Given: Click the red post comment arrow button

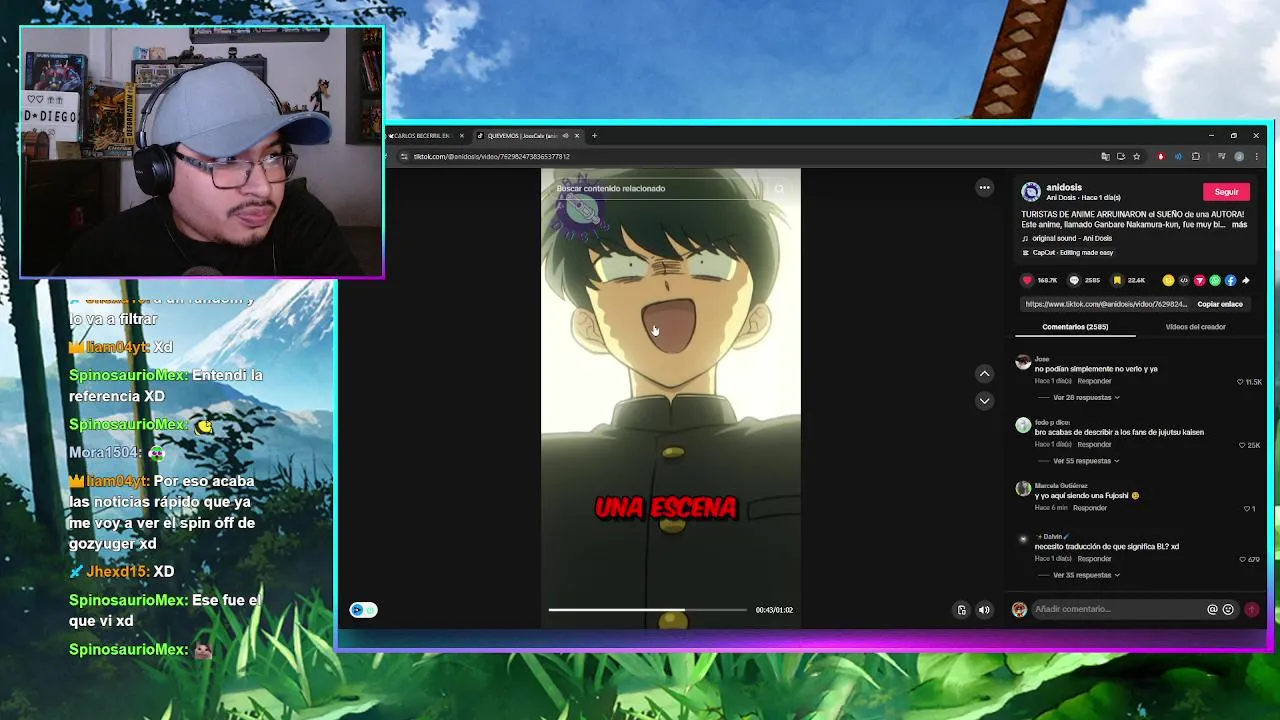Looking at the screenshot, I should click(x=1251, y=609).
